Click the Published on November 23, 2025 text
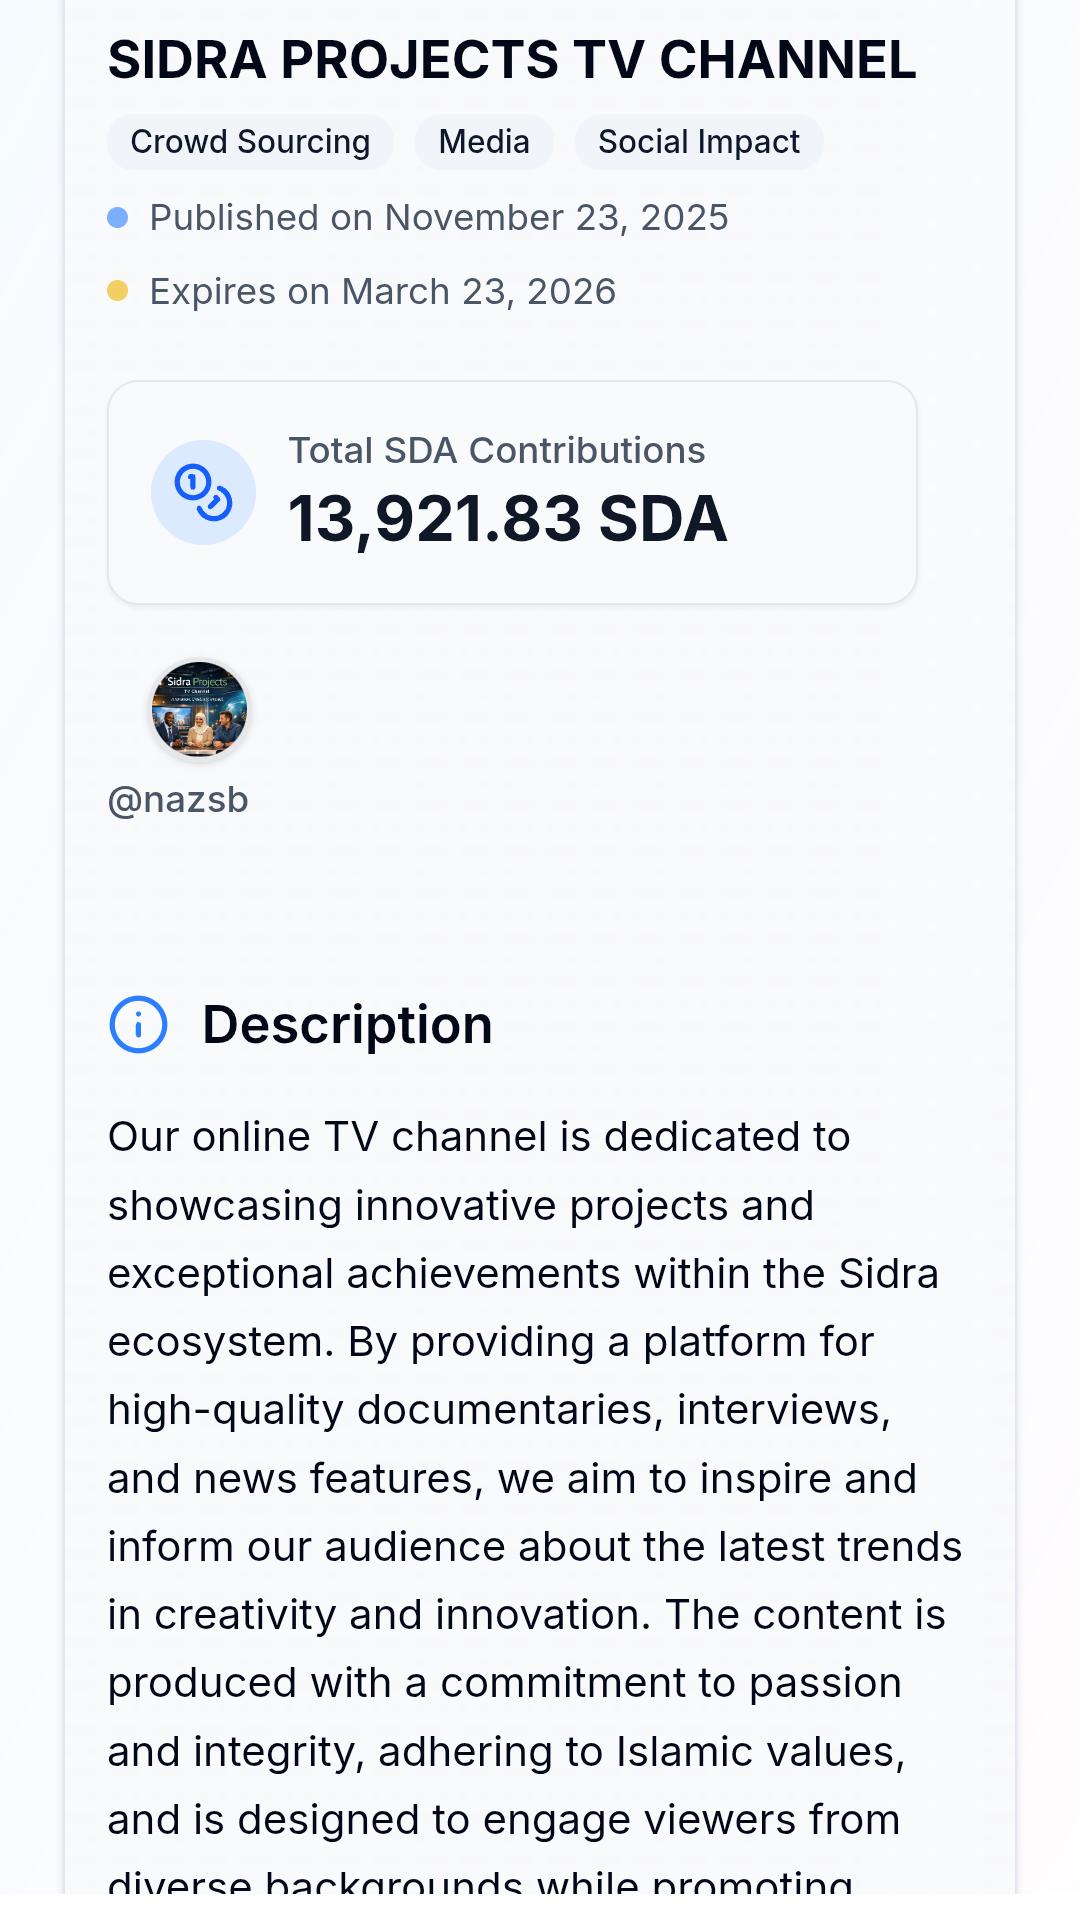 click(438, 218)
